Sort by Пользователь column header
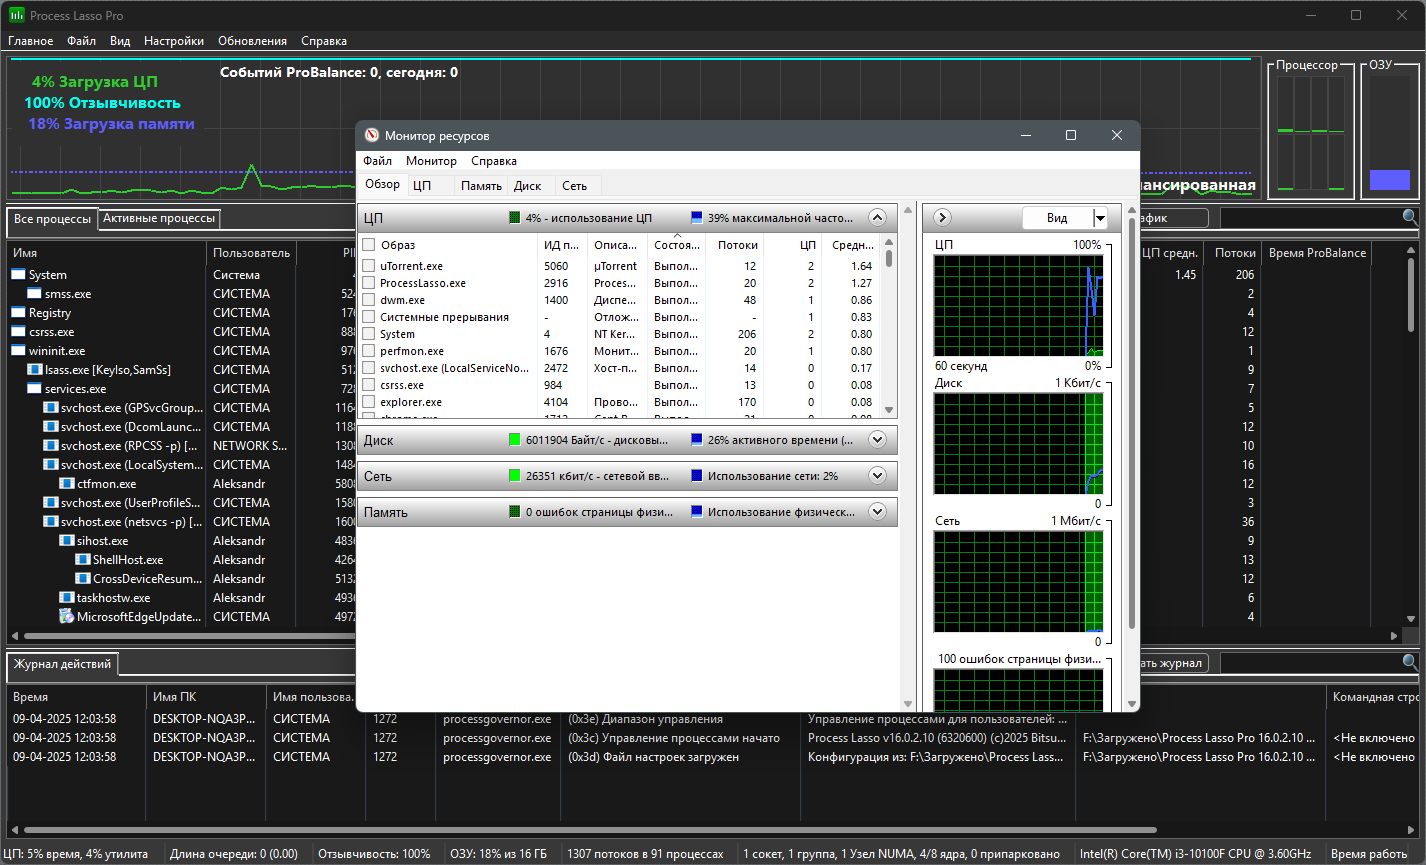The height and width of the screenshot is (865, 1426). click(x=251, y=253)
